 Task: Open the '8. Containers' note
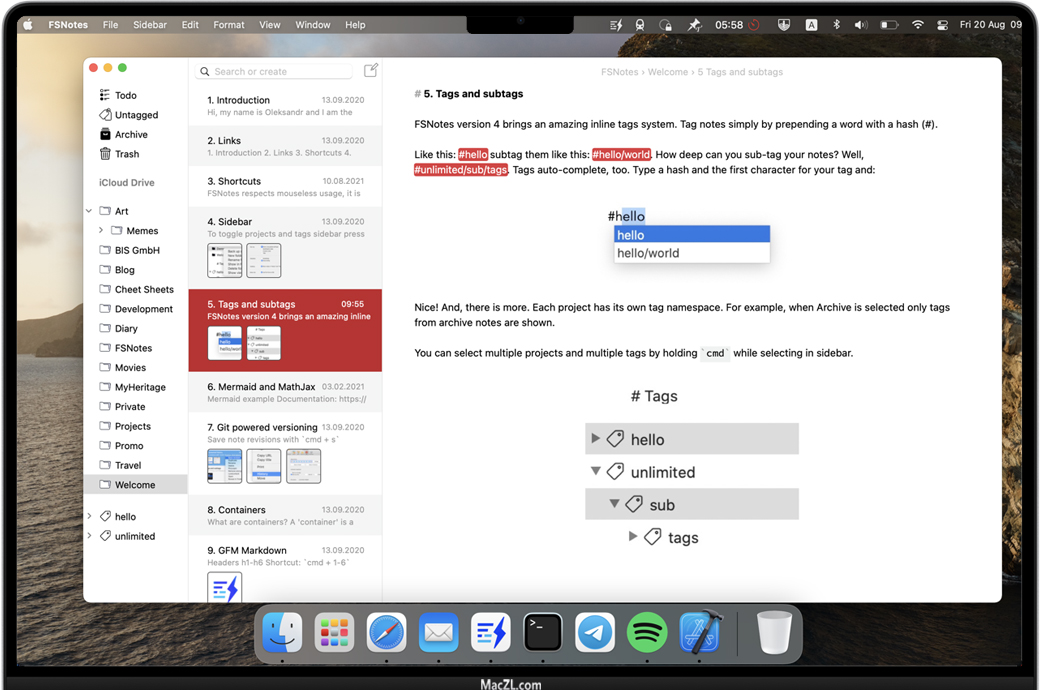285,515
